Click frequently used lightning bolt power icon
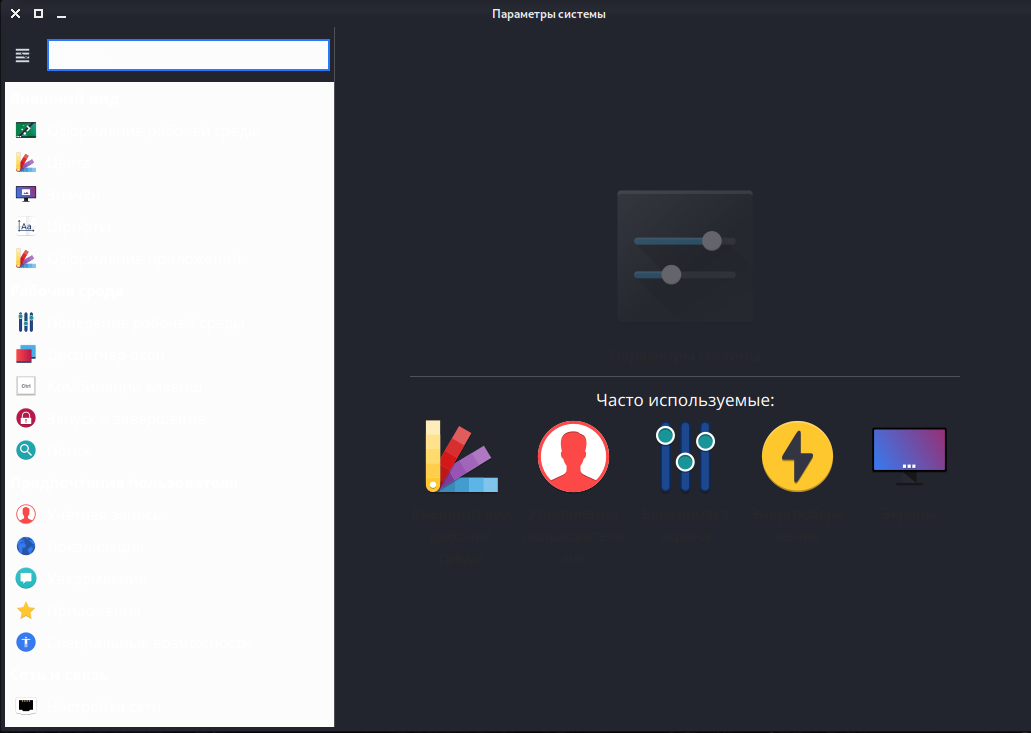Screen dimensions: 1031x733 click(x=797, y=457)
